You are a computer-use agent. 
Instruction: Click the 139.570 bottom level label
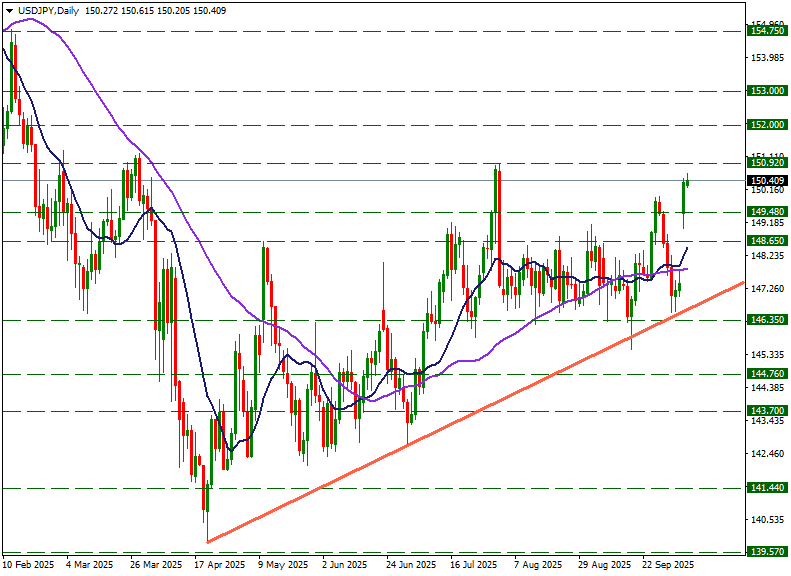pyautogui.click(x=765, y=552)
